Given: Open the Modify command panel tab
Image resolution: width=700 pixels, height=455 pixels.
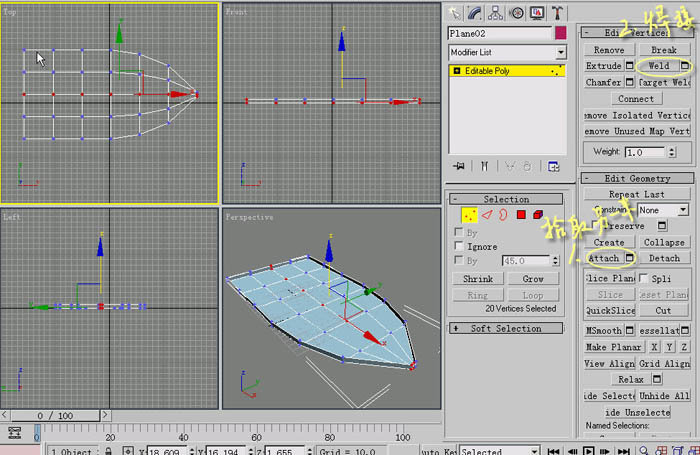Looking at the screenshot, I should tap(475, 13).
